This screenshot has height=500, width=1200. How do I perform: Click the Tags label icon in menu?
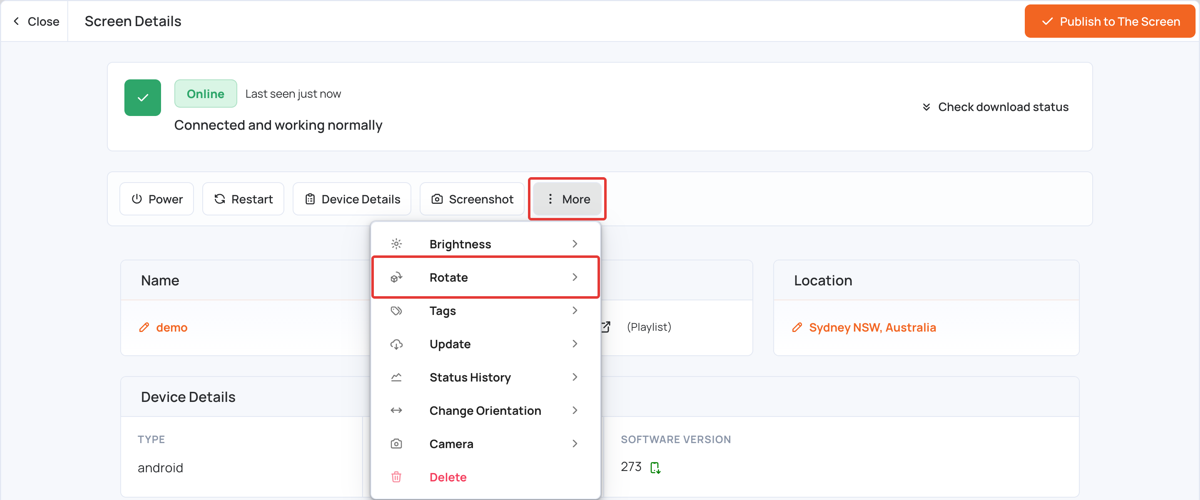(396, 311)
